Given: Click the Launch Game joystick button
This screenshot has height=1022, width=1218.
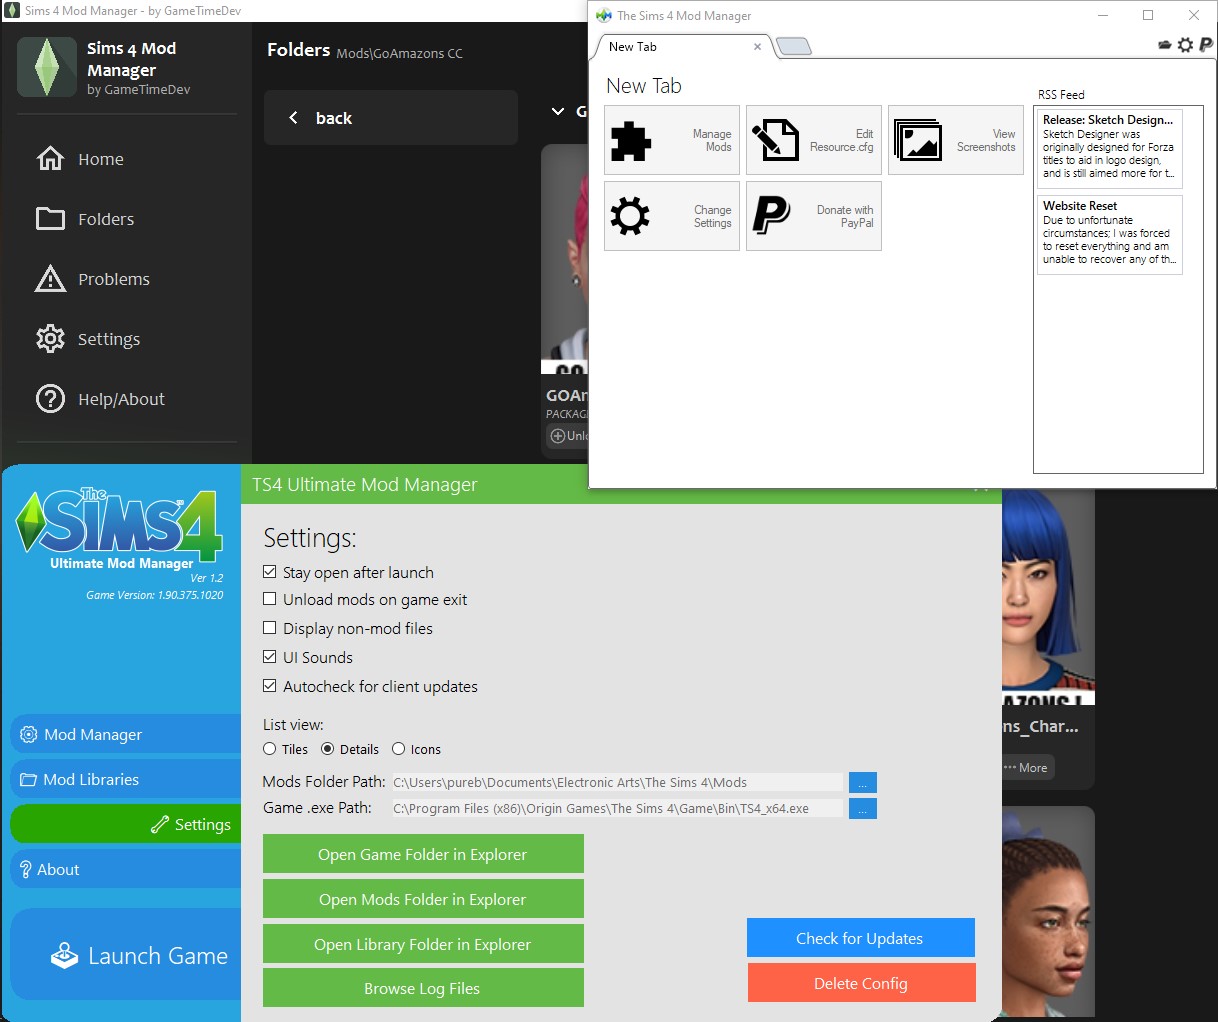Looking at the screenshot, I should (126, 955).
